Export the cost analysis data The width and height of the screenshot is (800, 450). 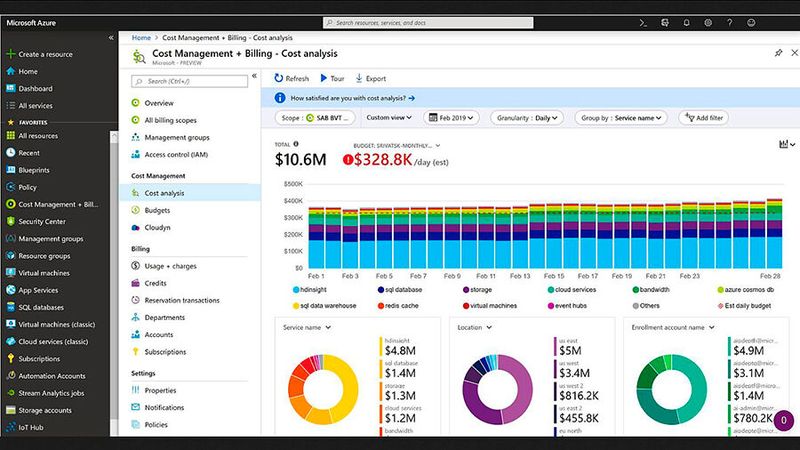click(370, 78)
